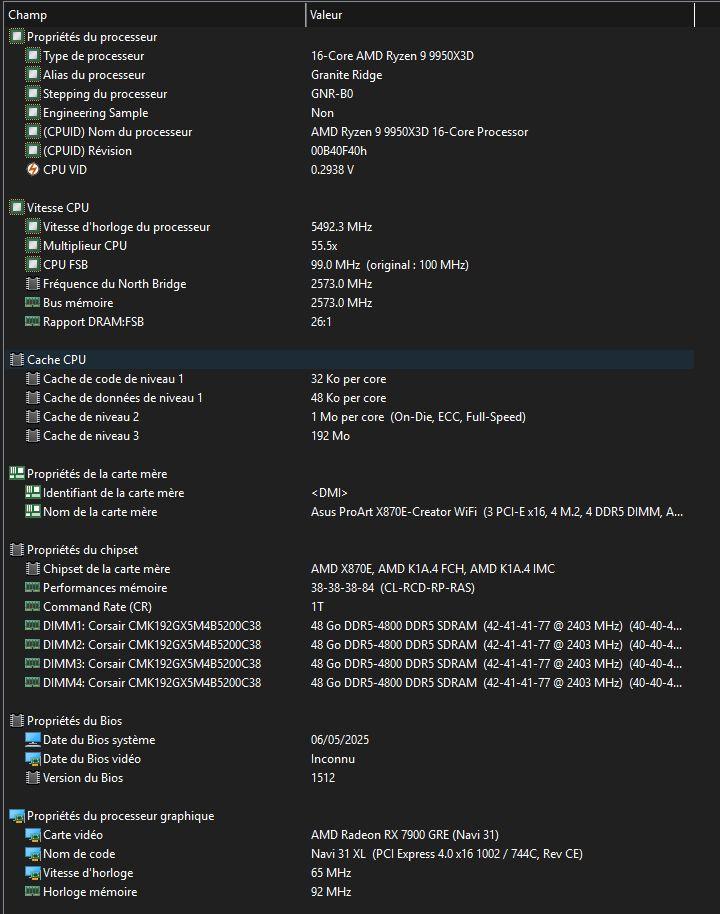Viewport: 720px width, 914px height.
Task: Select the Cache de niveau 3 row
Action: pyautogui.click(x=91, y=436)
